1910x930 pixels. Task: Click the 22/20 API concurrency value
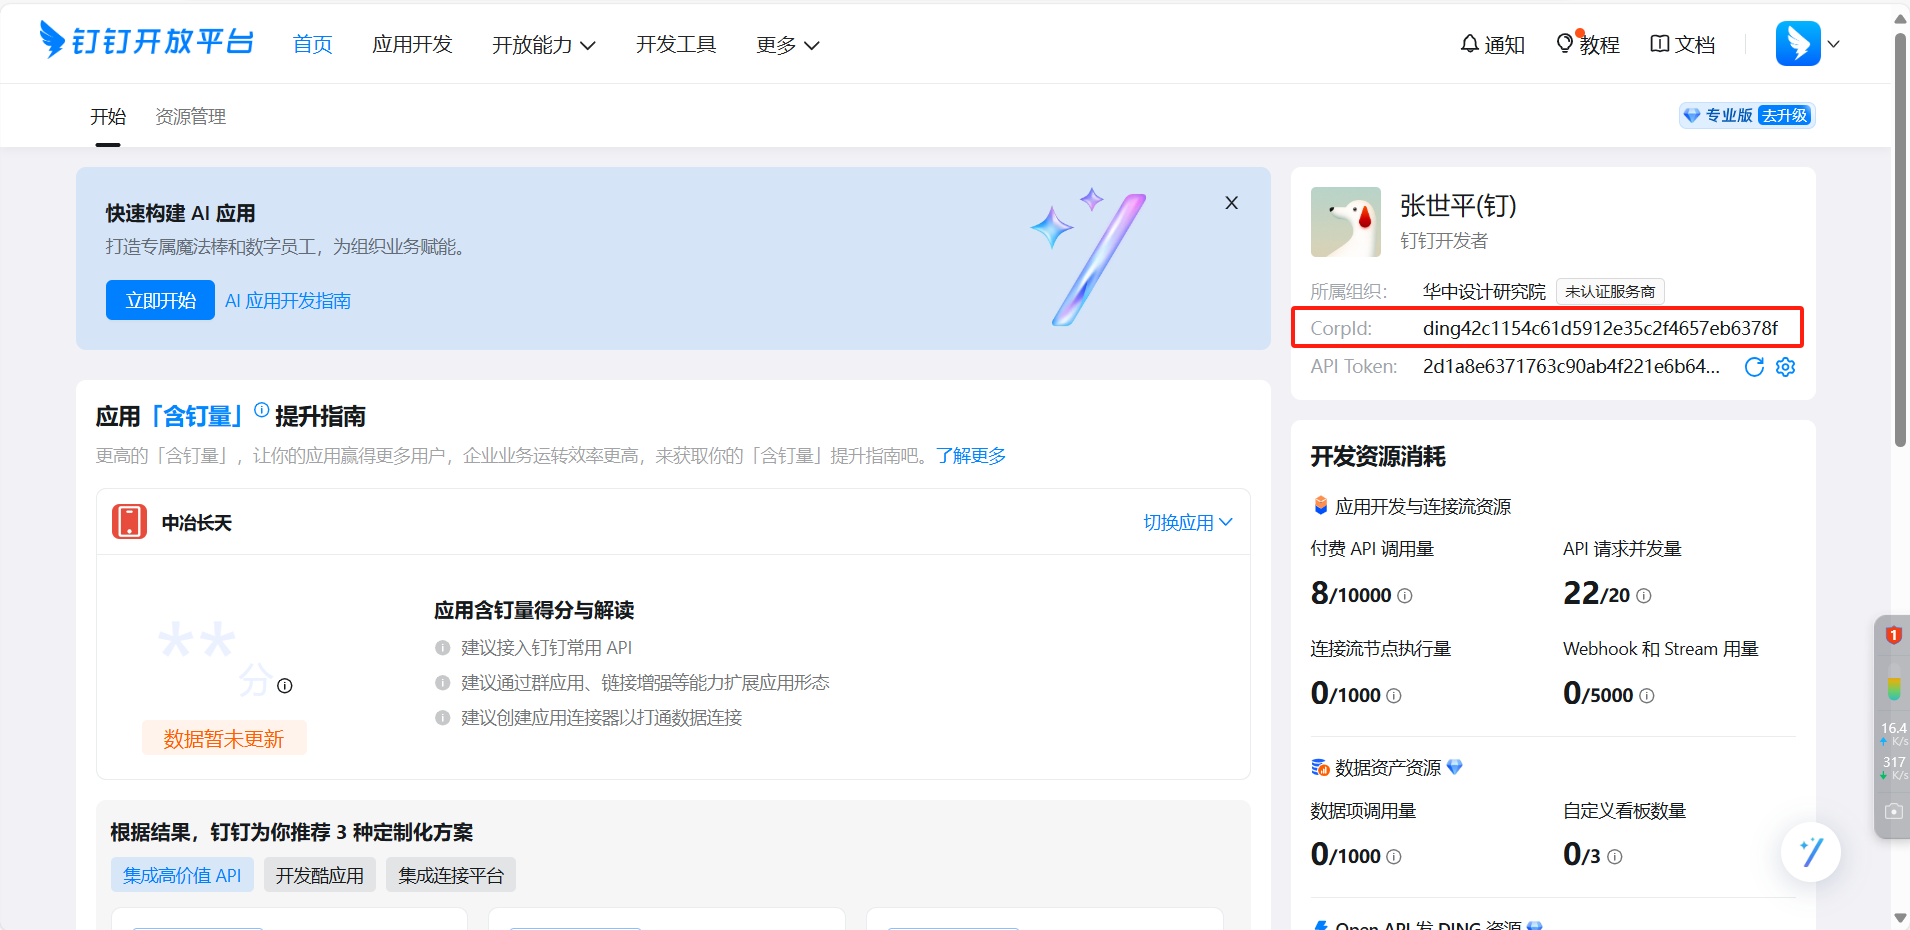point(1597,593)
